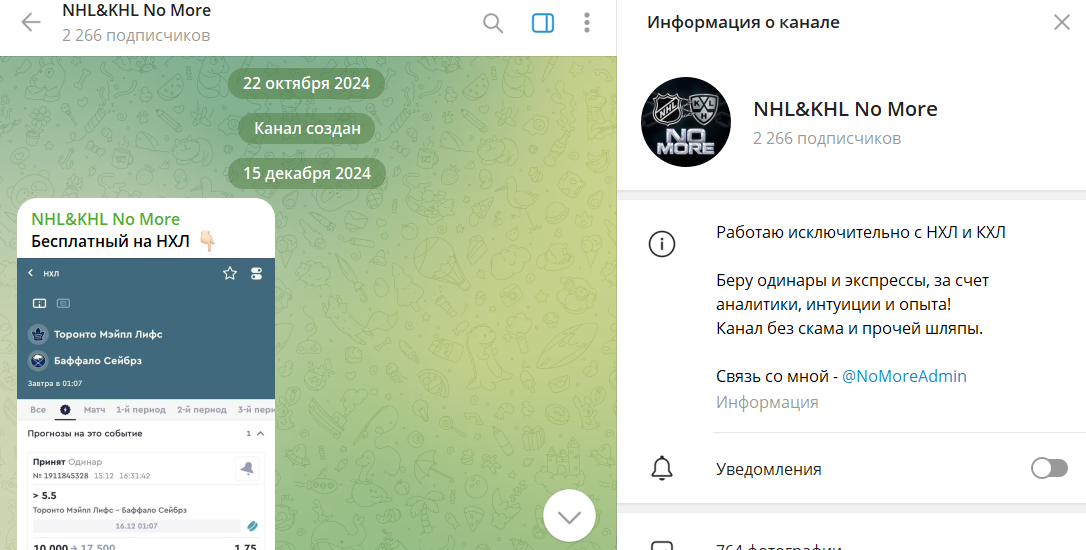Click the NHL&KHL No More channel avatar

(685, 122)
